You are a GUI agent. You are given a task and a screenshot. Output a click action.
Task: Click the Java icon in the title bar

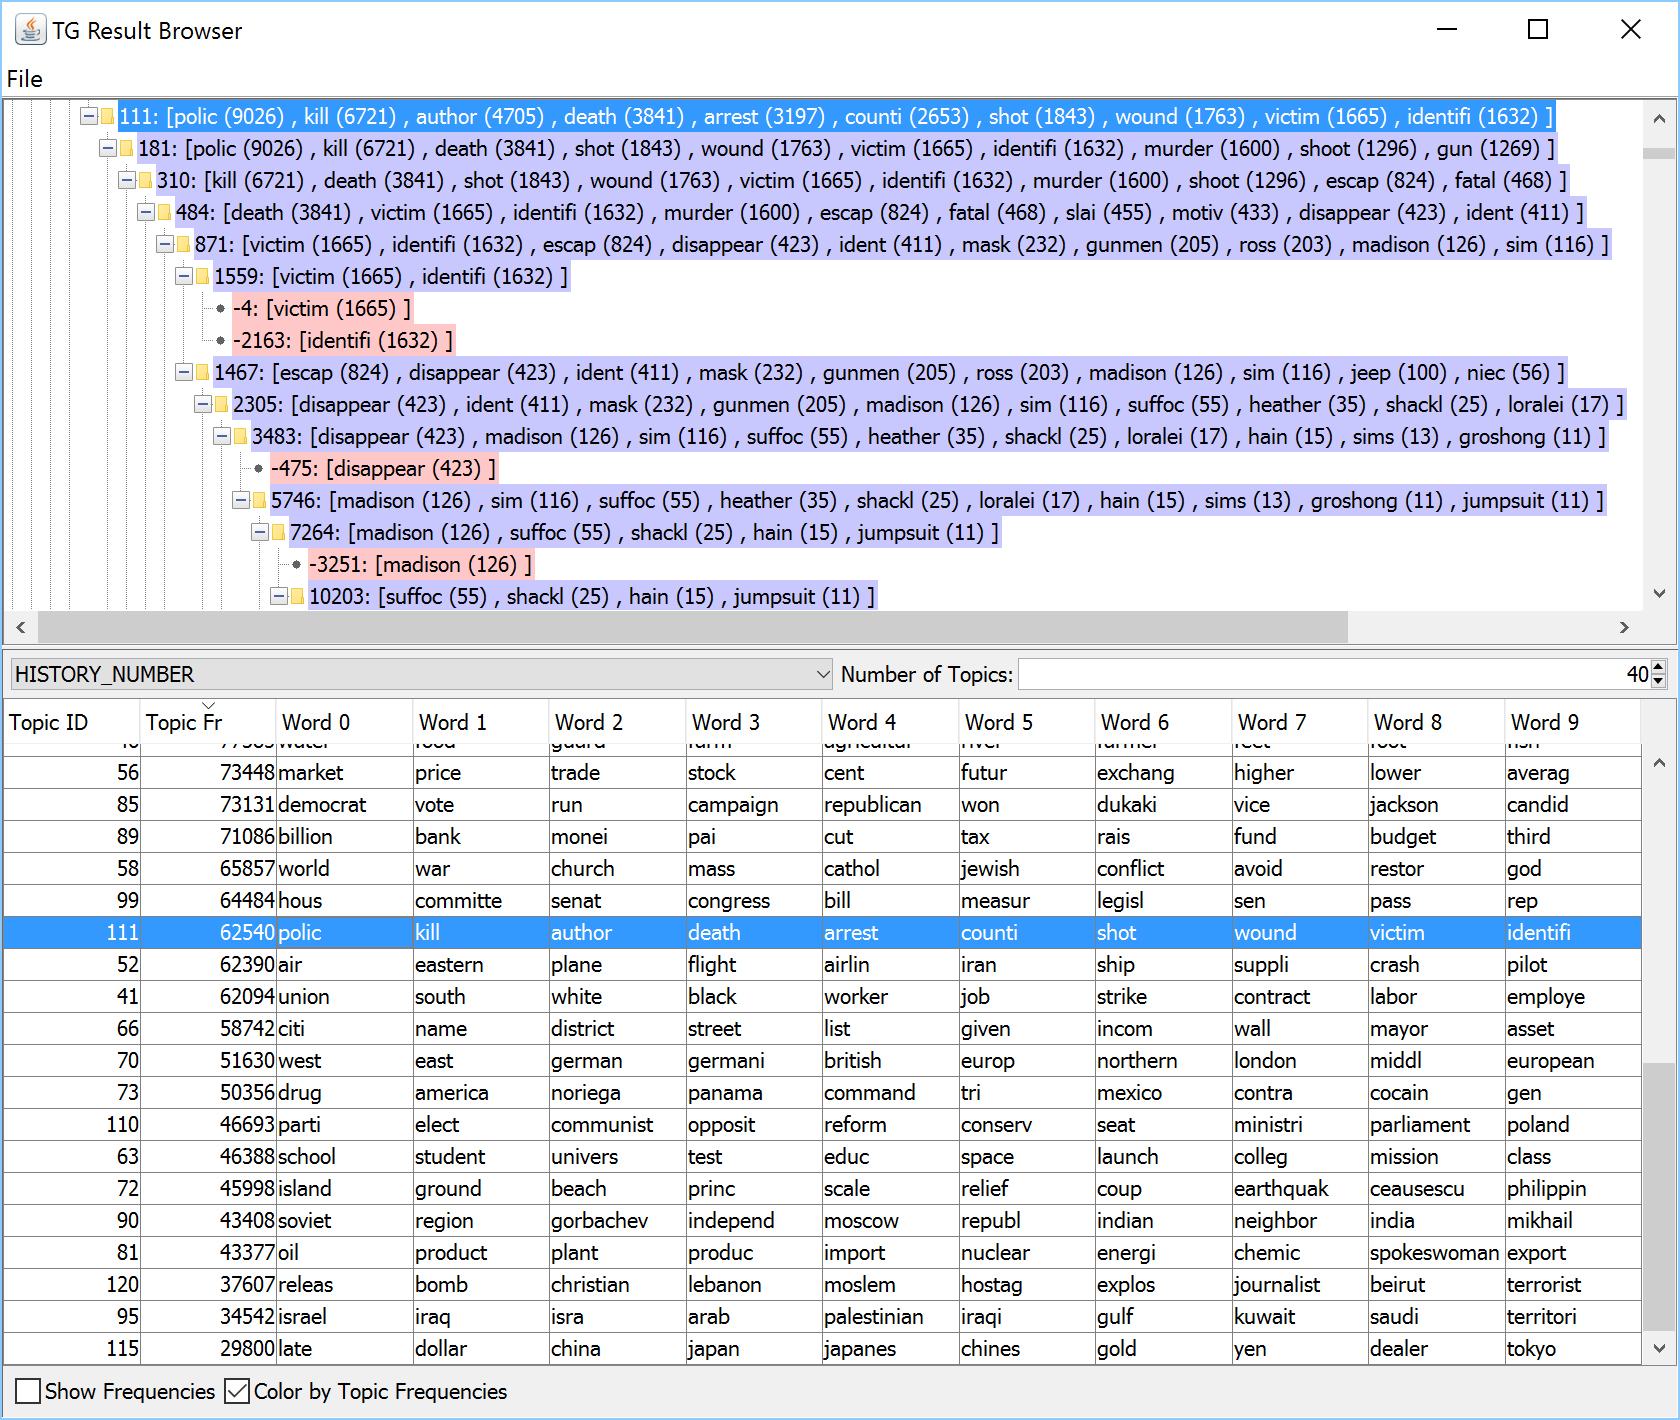click(30, 30)
